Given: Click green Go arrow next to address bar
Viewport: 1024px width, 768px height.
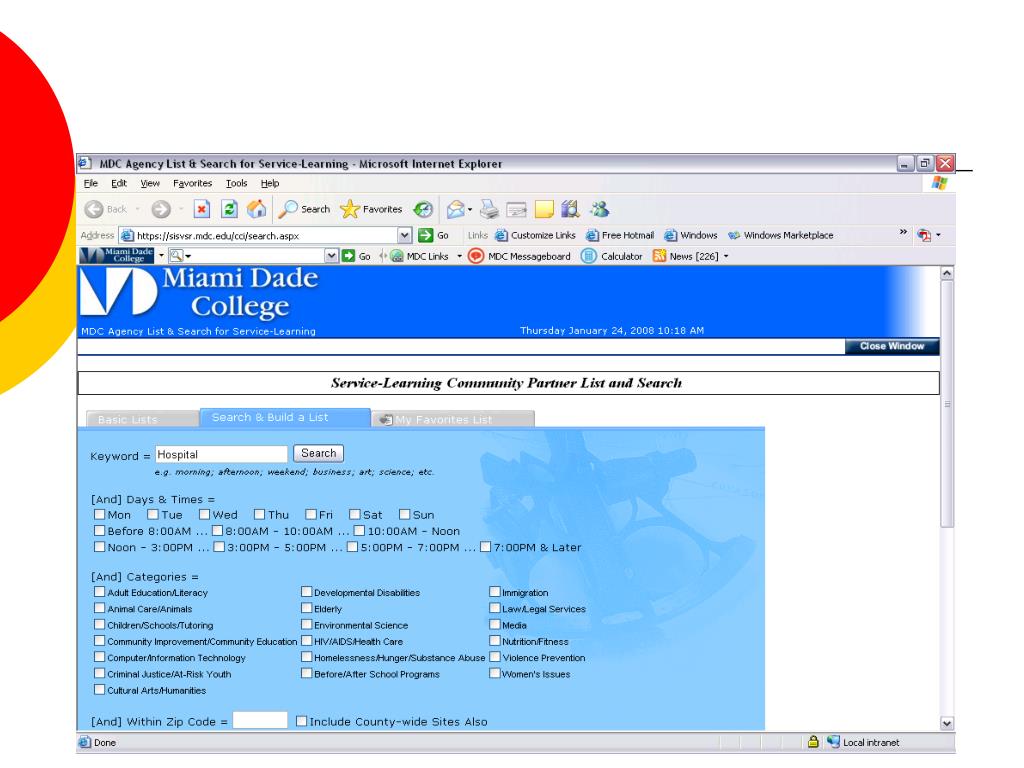Looking at the screenshot, I should click(426, 235).
